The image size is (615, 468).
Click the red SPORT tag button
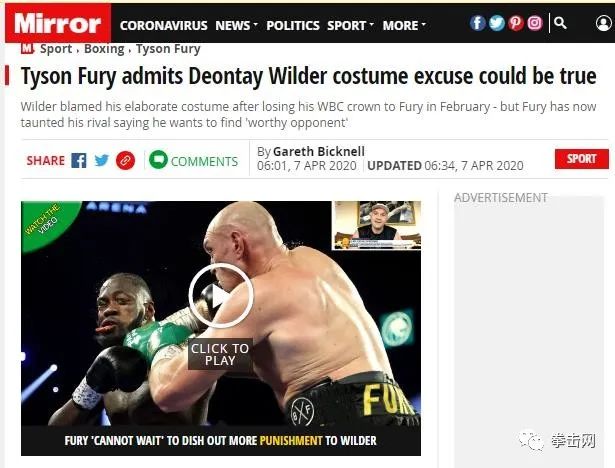point(582,159)
